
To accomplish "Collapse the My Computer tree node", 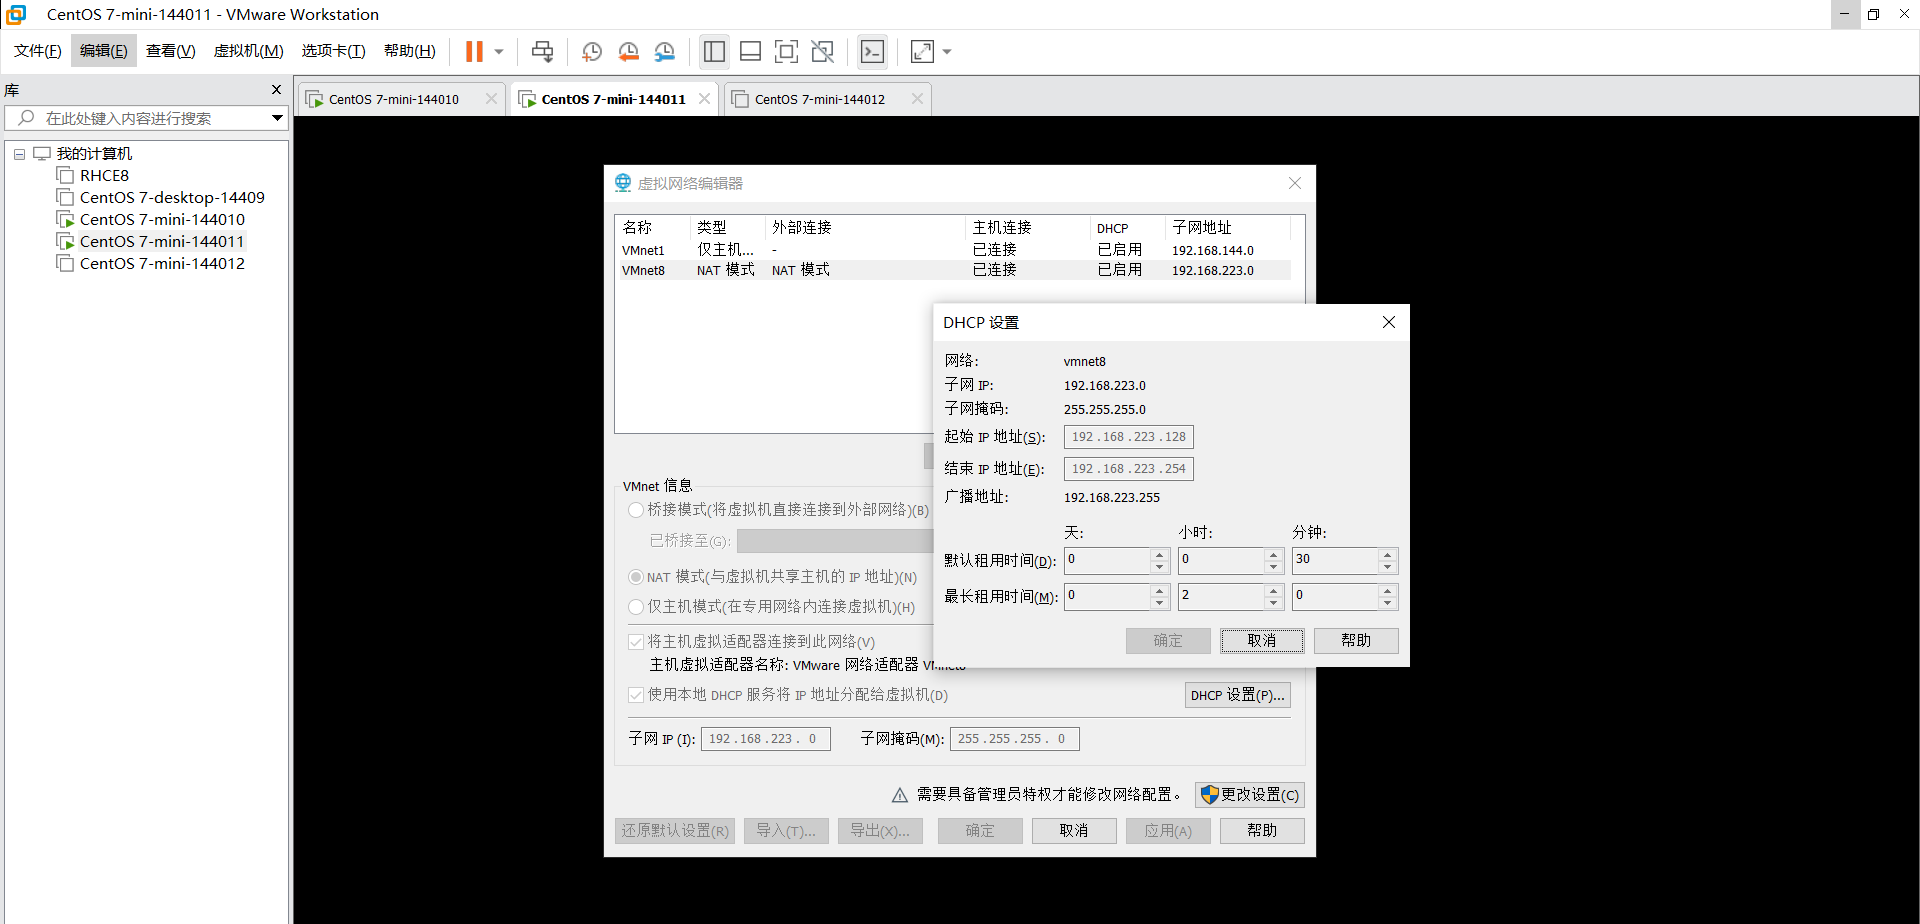I will pyautogui.click(x=19, y=154).
